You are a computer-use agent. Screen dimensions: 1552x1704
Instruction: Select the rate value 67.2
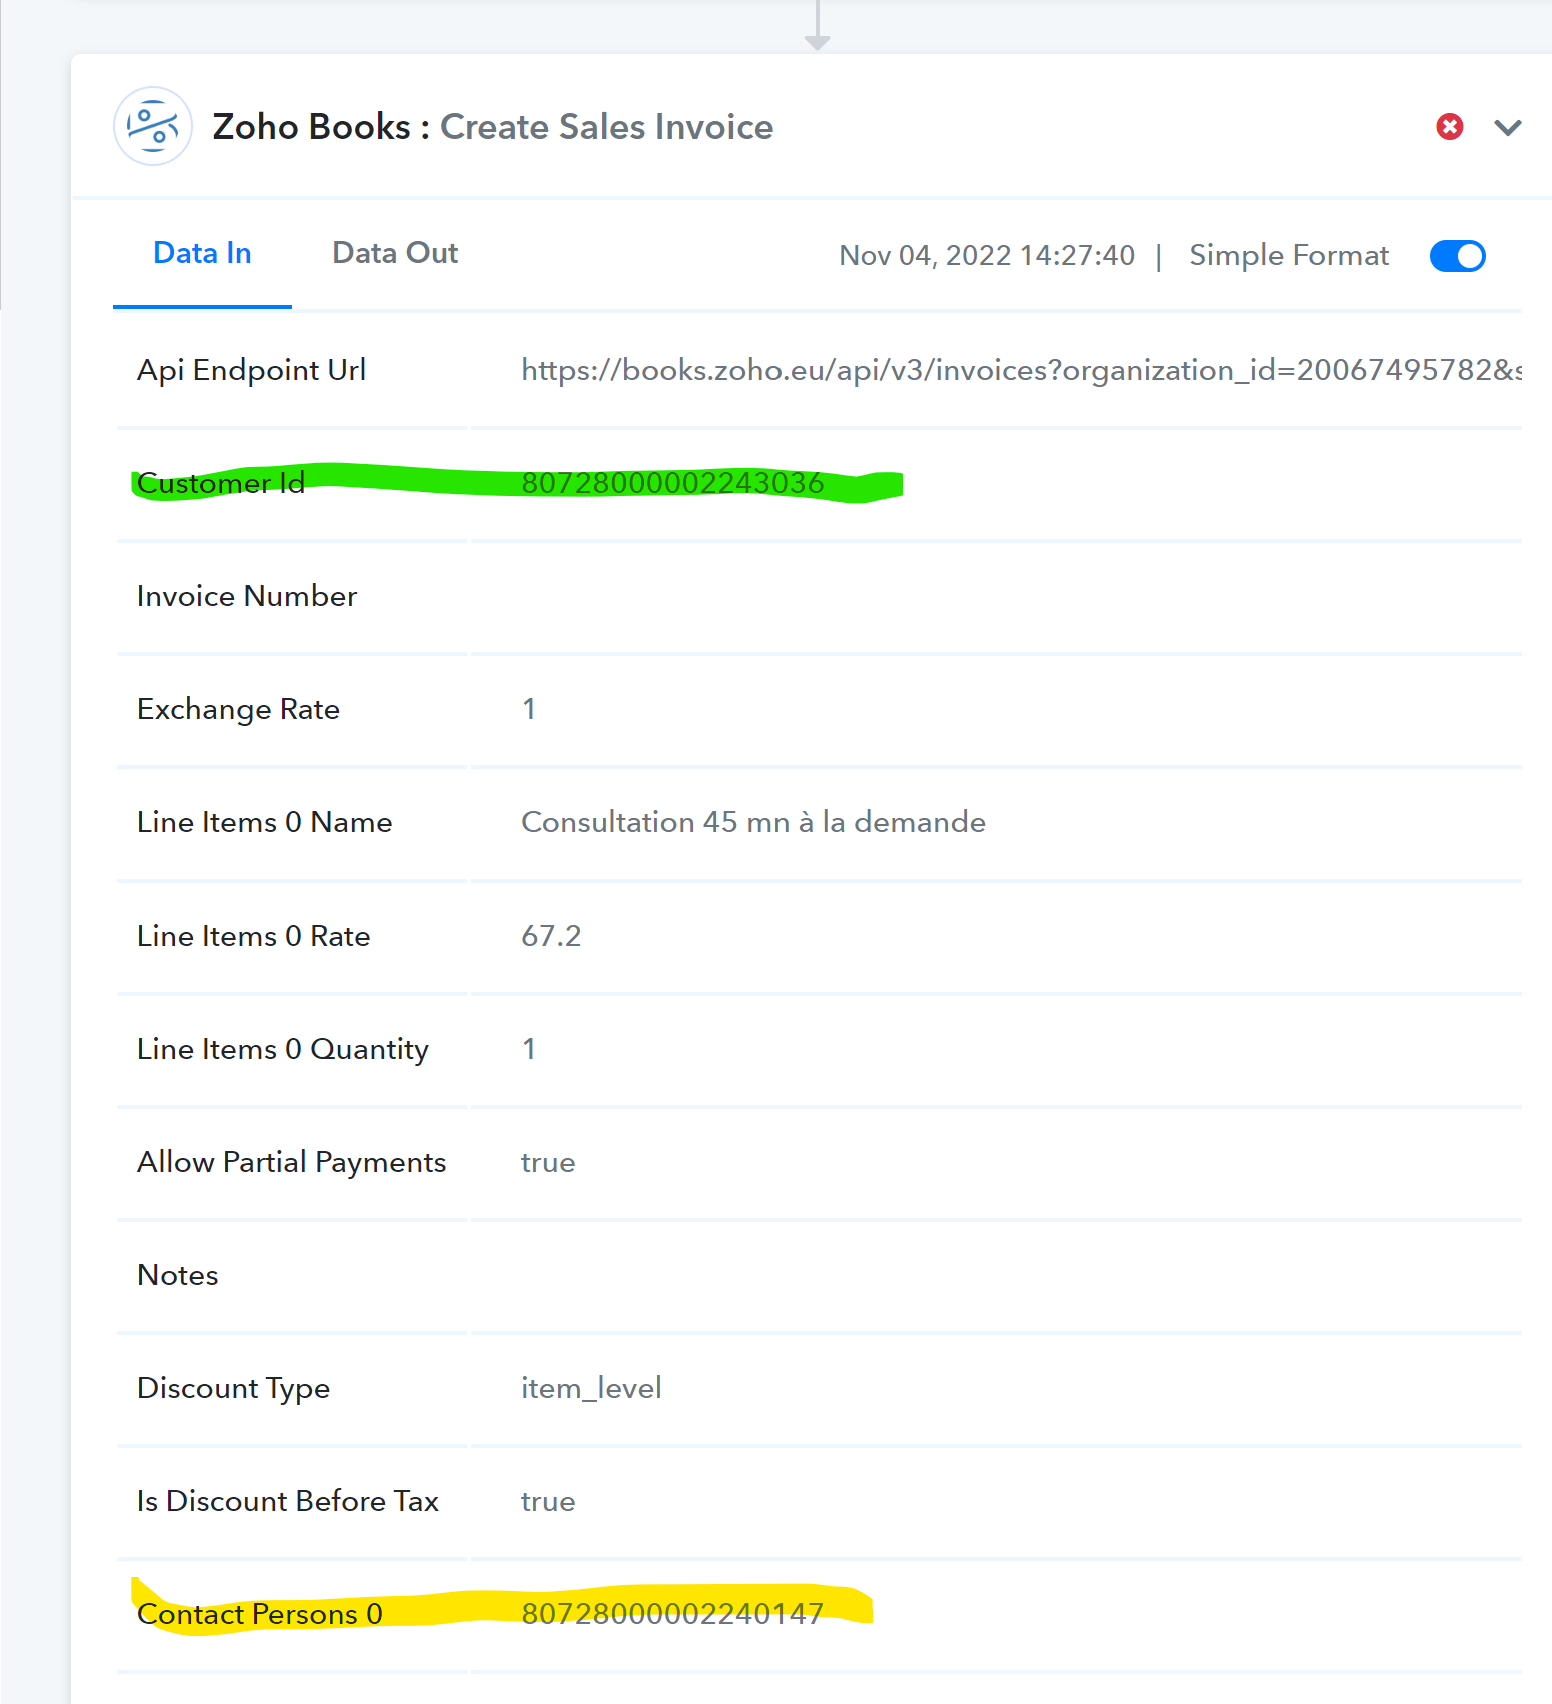pos(551,936)
